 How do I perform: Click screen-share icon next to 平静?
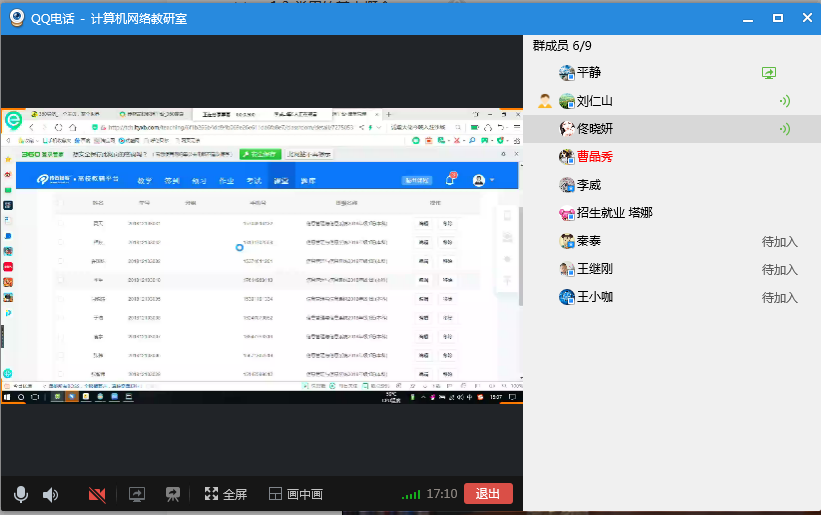point(768,73)
